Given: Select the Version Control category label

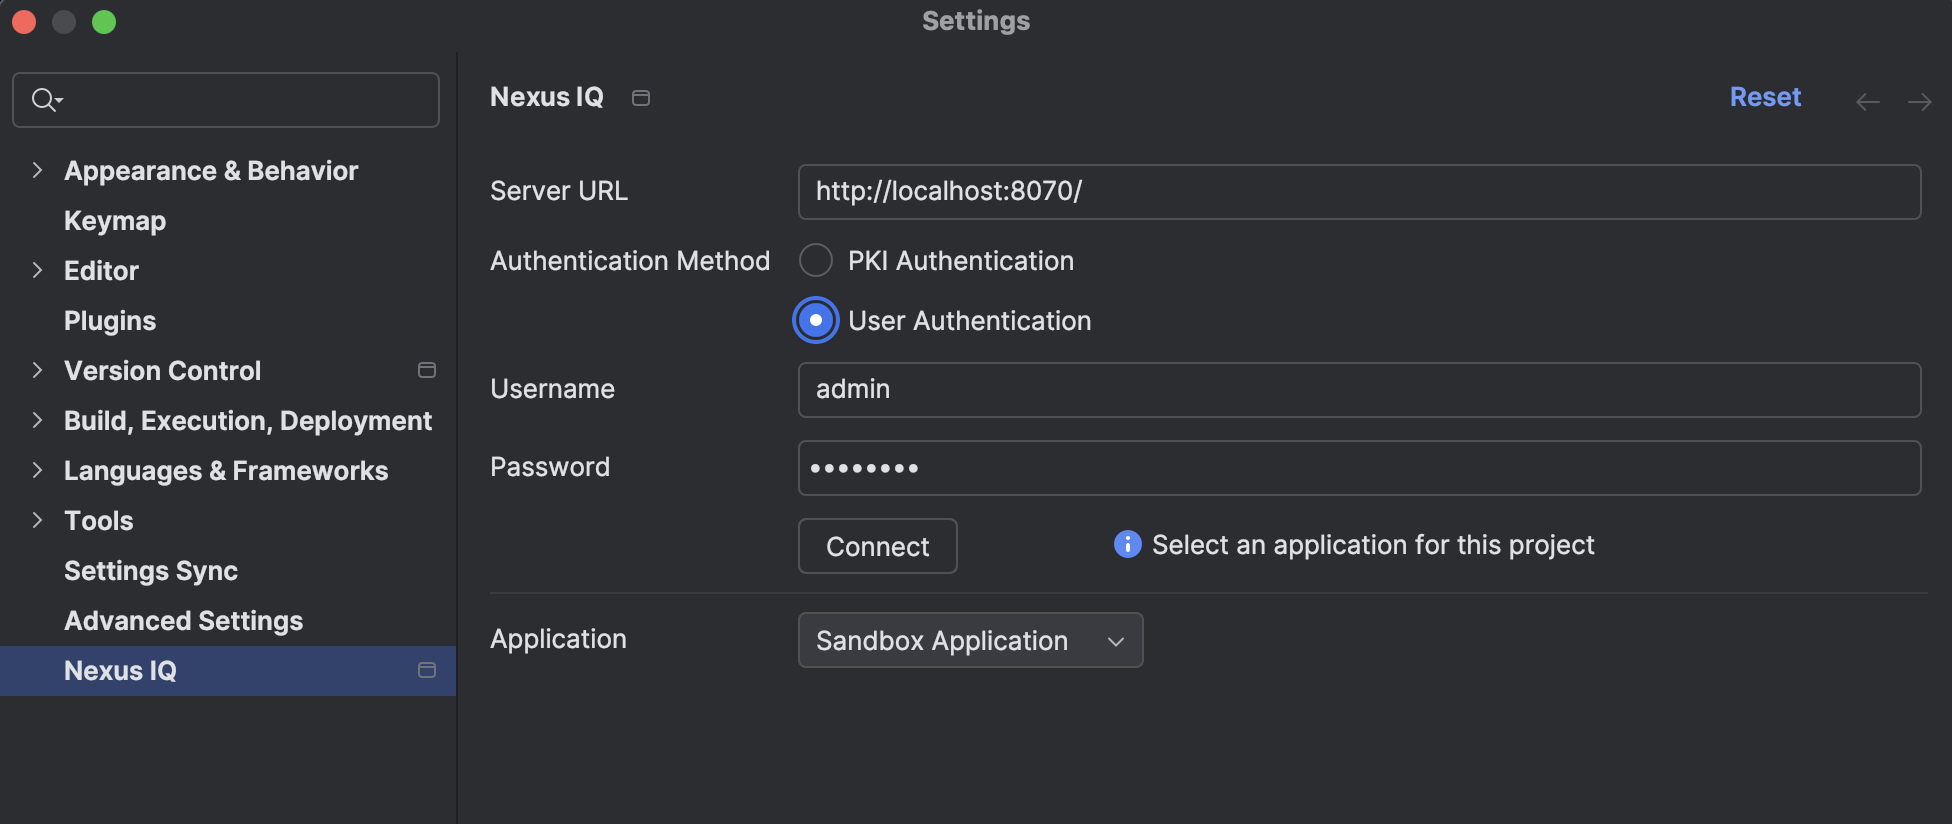Looking at the screenshot, I should [x=162, y=371].
